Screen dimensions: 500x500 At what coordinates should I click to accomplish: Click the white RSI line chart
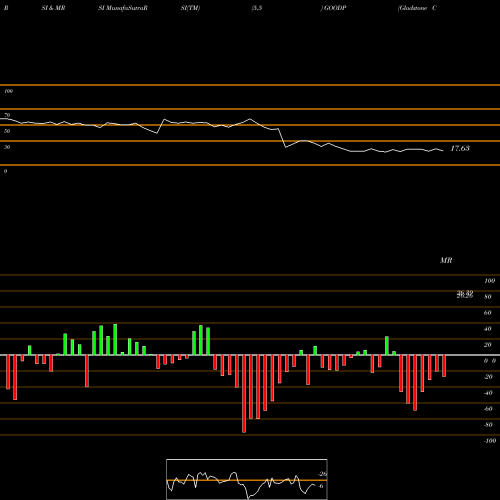[222, 135]
